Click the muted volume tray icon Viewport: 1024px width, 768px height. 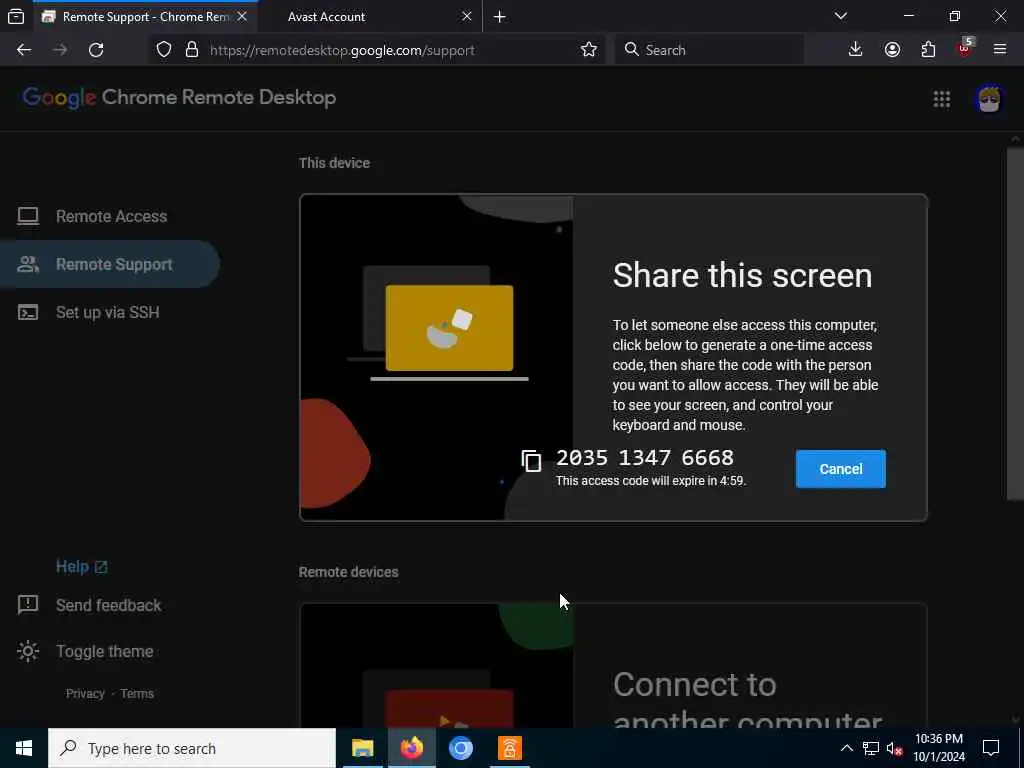pos(894,748)
